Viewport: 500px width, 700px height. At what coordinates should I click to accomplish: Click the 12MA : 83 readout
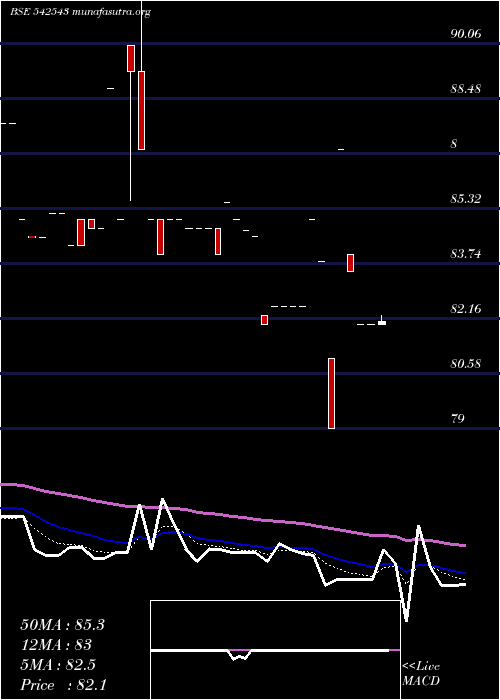[x=56, y=645]
